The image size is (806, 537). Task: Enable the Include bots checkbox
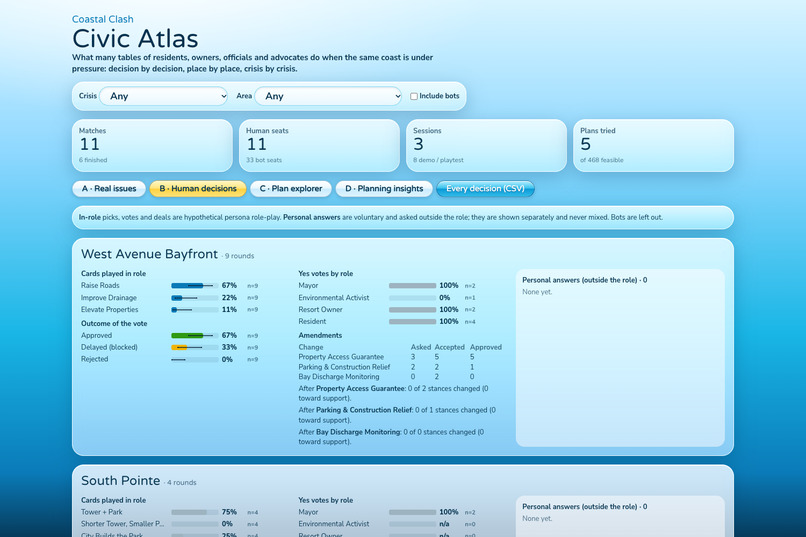pyautogui.click(x=414, y=96)
